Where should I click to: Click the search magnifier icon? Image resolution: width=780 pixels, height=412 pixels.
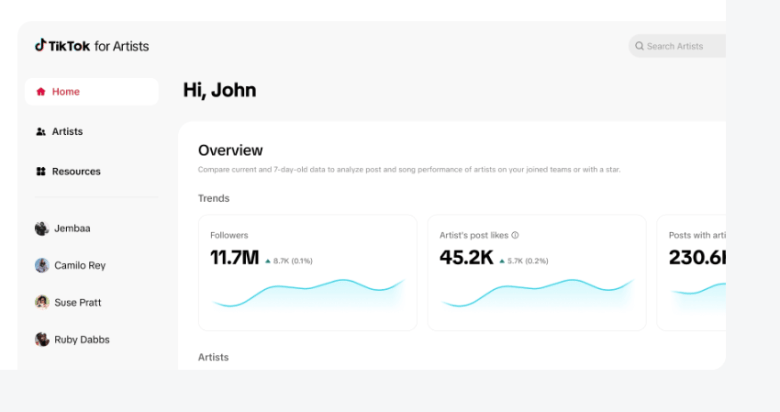pyautogui.click(x=639, y=46)
